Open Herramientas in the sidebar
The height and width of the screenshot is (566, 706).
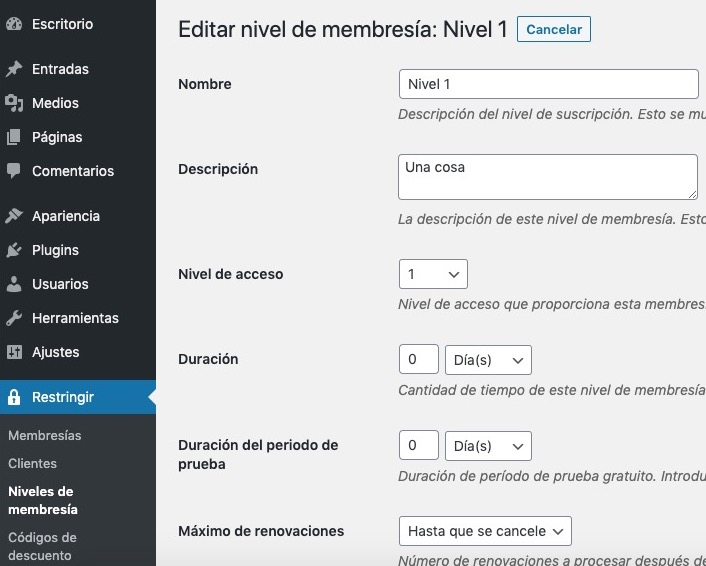click(78, 318)
